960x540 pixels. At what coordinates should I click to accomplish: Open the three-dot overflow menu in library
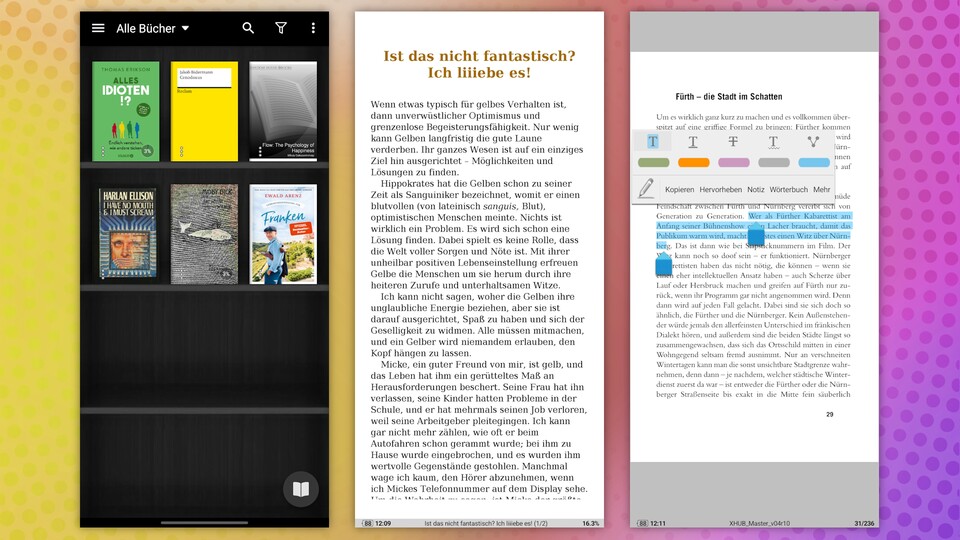(x=313, y=28)
